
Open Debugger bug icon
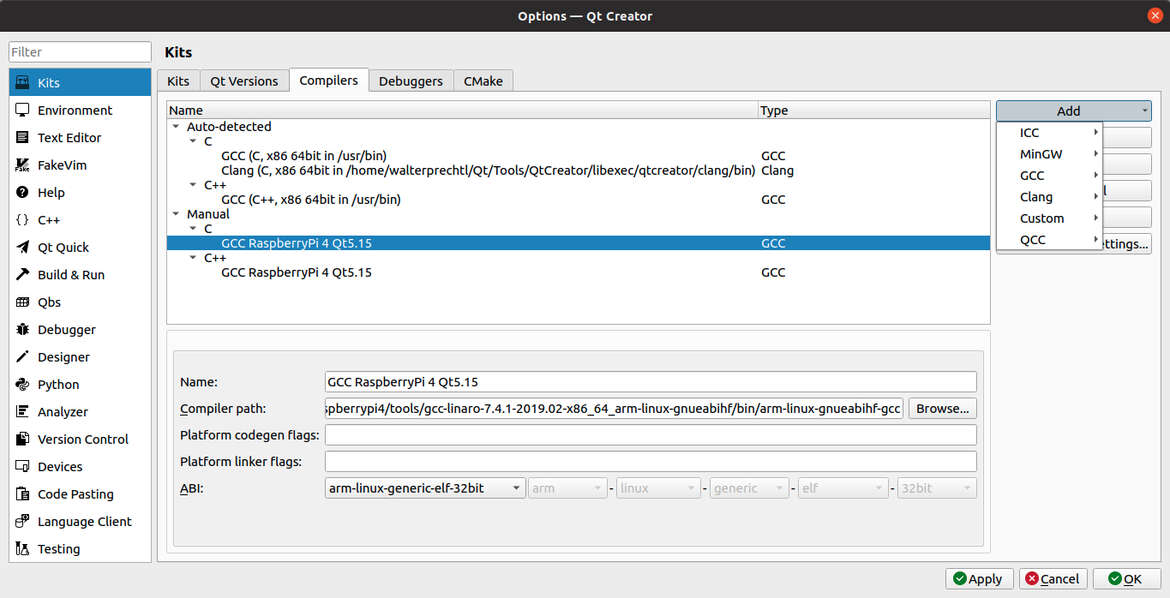(x=22, y=329)
